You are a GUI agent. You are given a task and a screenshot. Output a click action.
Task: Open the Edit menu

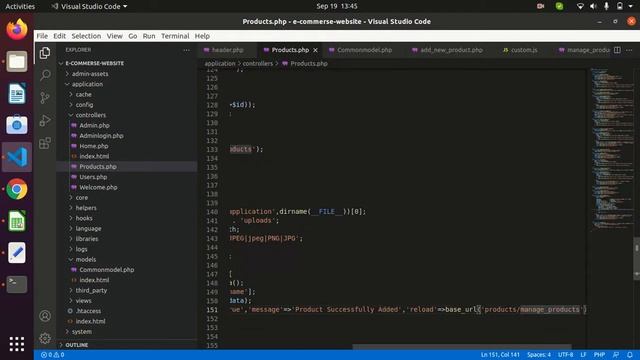click(x=60, y=36)
